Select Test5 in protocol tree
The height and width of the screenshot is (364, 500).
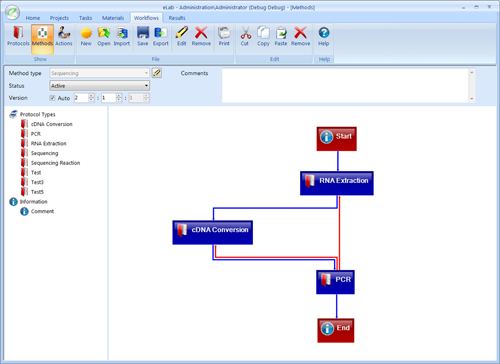tap(37, 192)
